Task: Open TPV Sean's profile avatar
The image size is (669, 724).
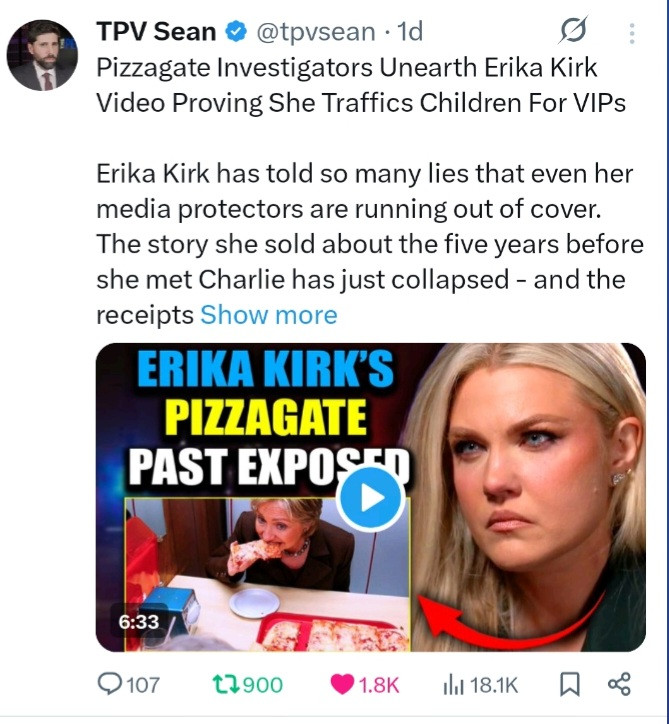Action: pos(42,55)
